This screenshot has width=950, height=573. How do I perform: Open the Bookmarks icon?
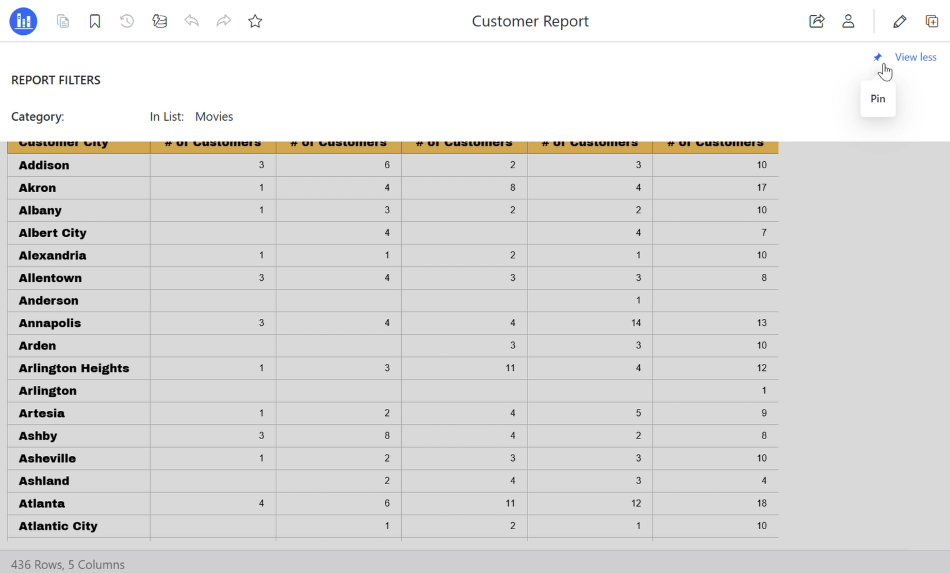click(x=95, y=21)
